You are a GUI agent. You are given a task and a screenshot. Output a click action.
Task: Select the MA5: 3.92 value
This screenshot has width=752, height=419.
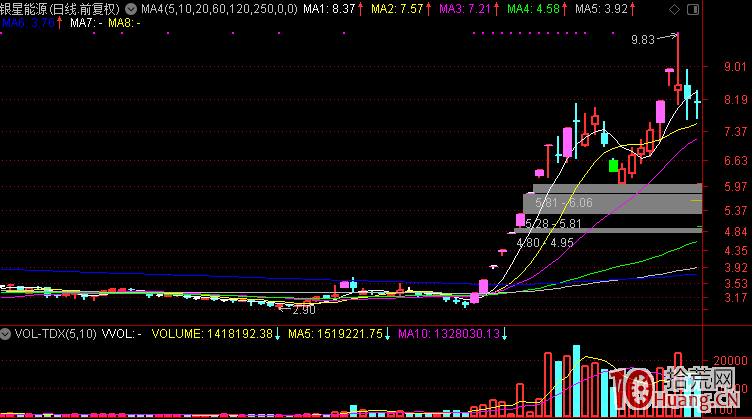tap(601, 9)
